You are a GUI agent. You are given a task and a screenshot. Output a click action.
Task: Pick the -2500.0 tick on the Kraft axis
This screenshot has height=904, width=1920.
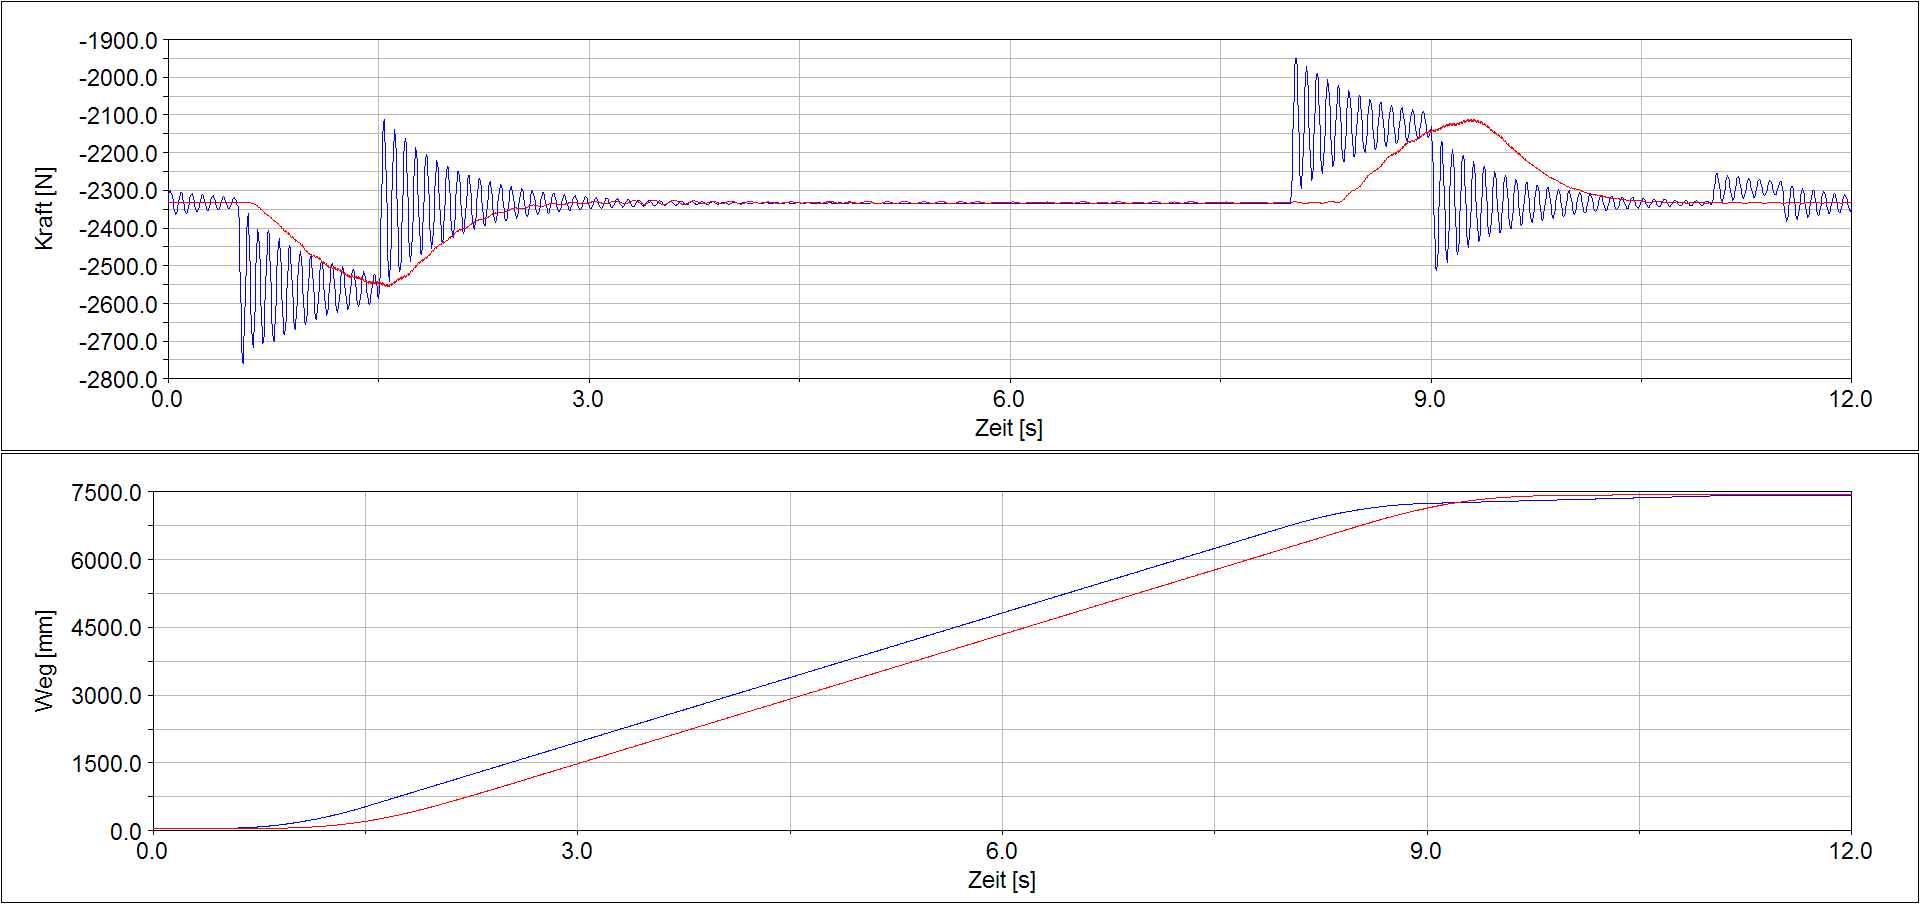pos(118,267)
